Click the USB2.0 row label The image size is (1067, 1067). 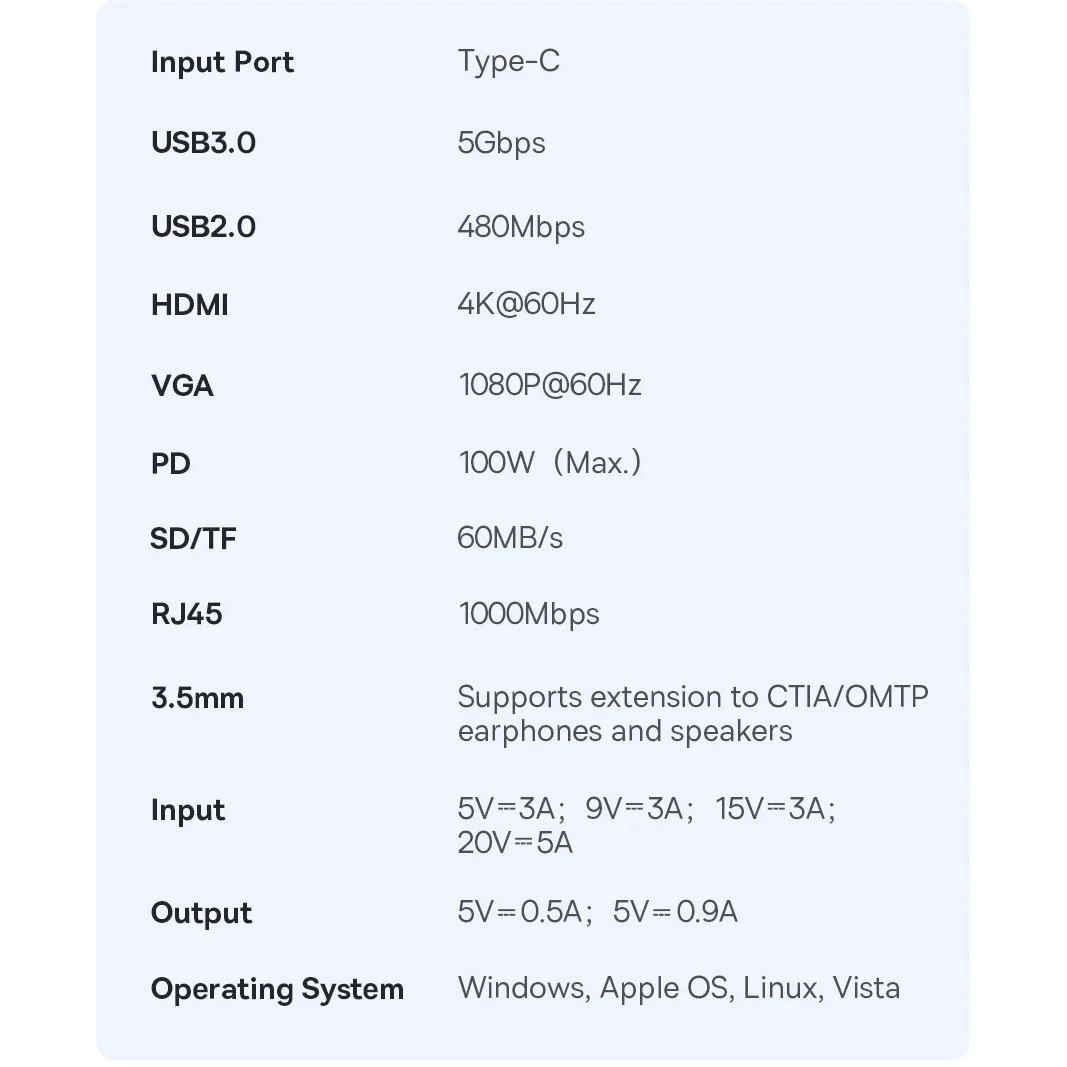click(203, 227)
